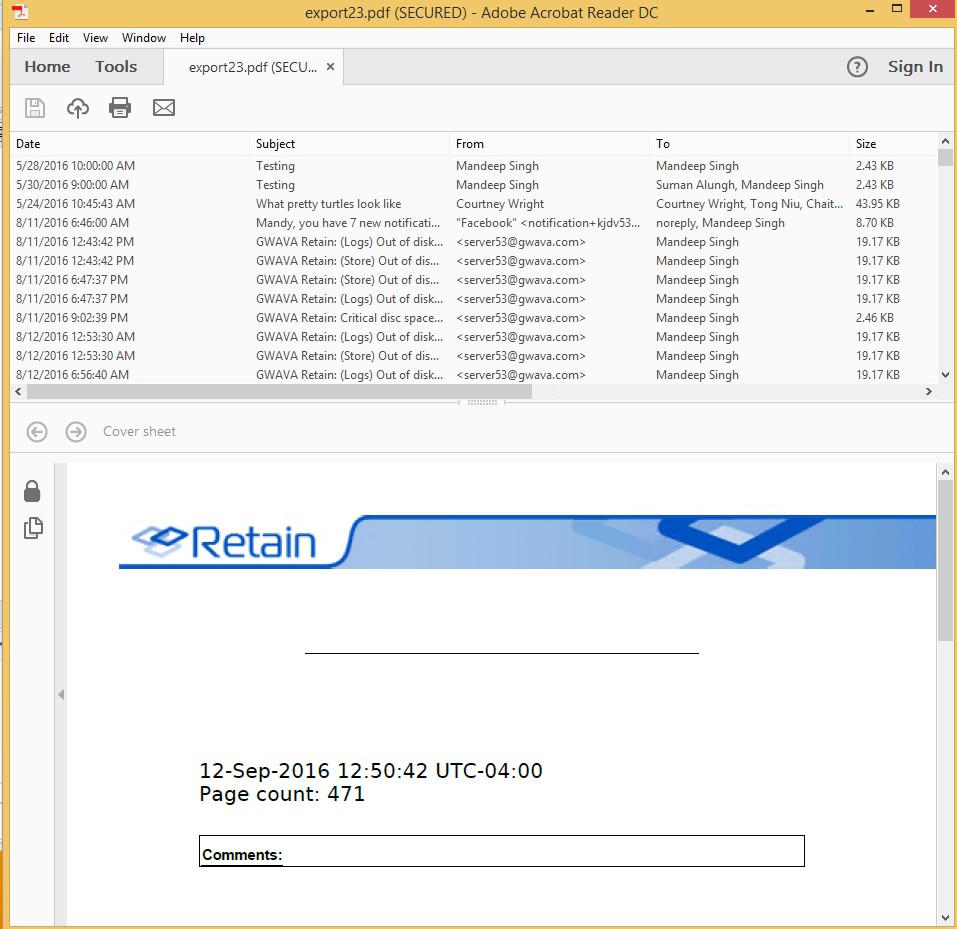The height and width of the screenshot is (929, 957).
Task: Send file by email envelope icon
Action: (164, 108)
